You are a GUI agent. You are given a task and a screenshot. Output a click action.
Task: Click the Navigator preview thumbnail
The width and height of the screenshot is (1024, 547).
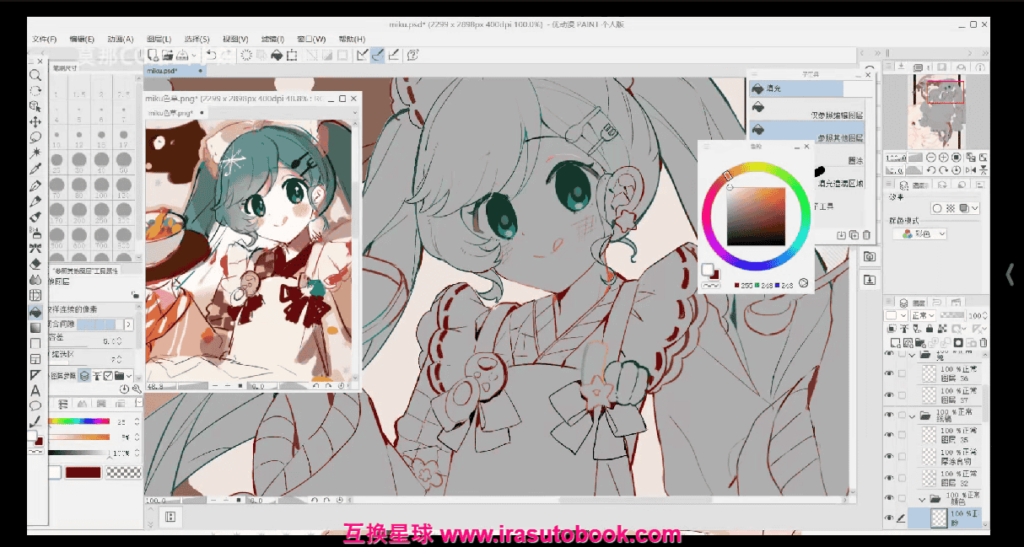coord(934,112)
